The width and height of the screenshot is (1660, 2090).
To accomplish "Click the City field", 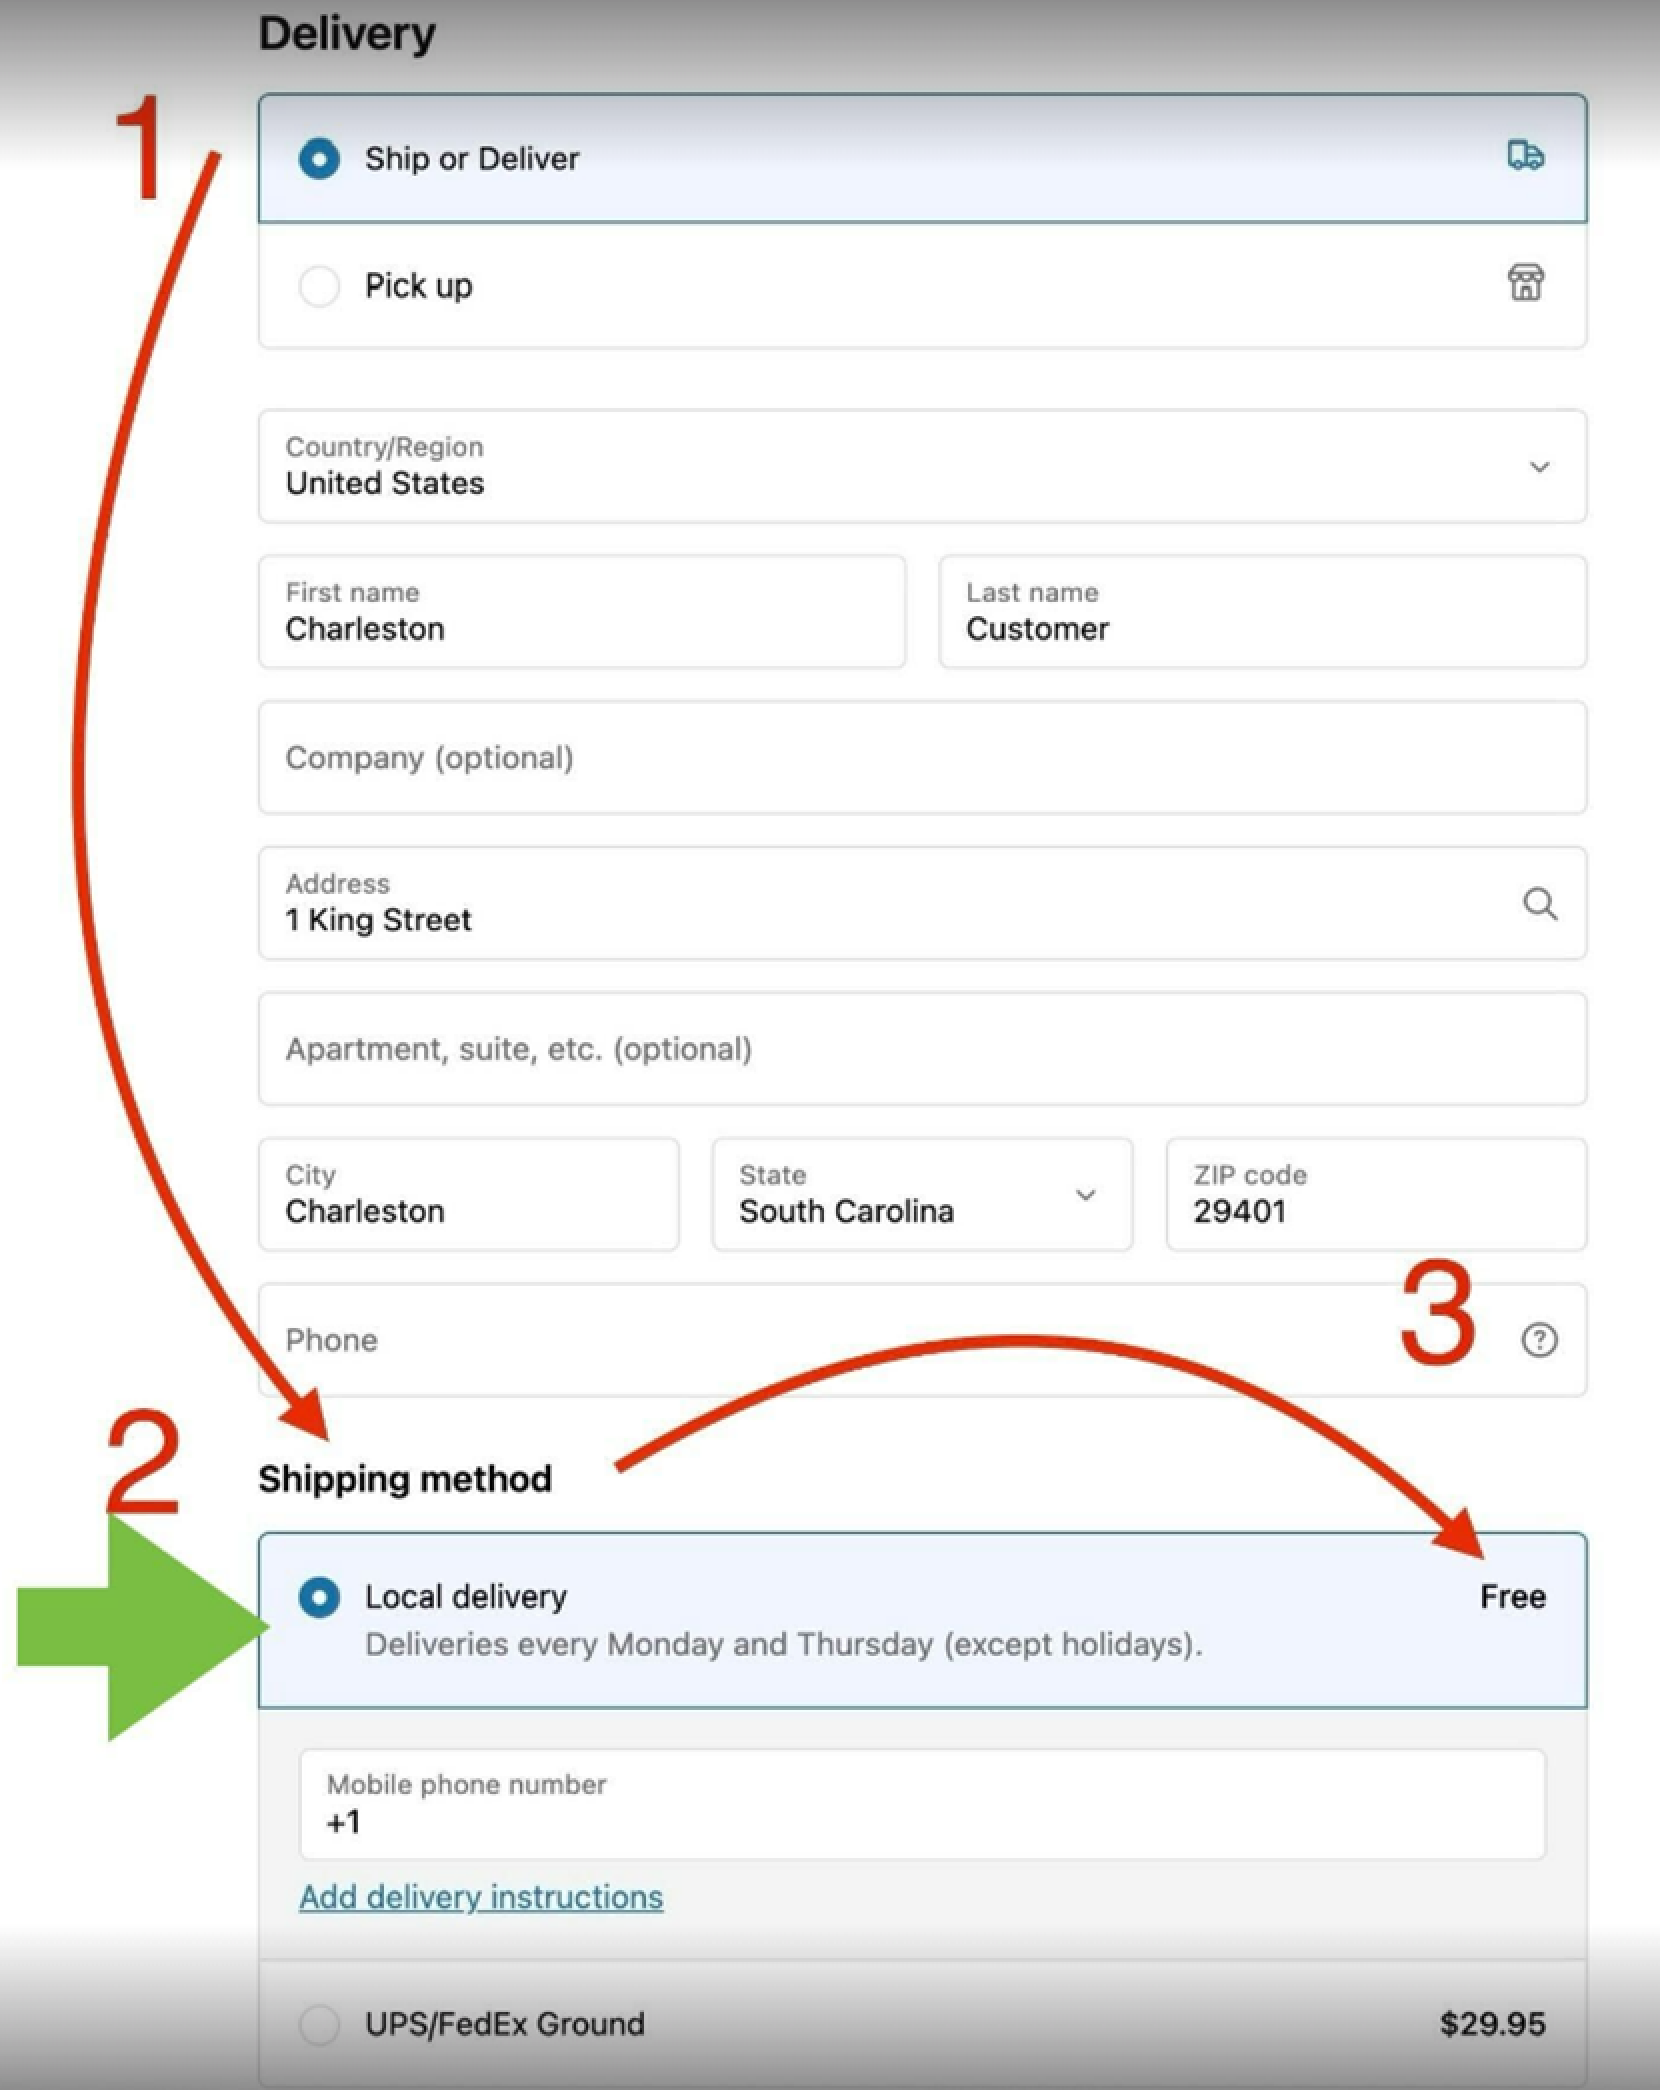I will [468, 1195].
